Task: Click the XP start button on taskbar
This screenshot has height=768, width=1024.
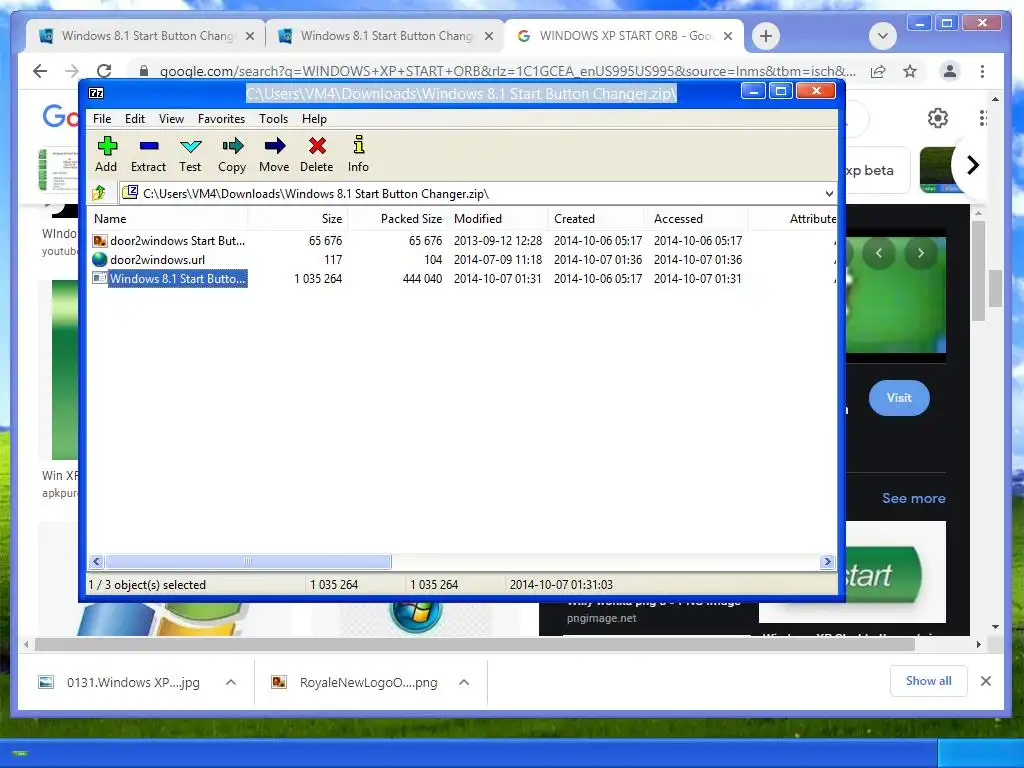Action: (x=20, y=754)
